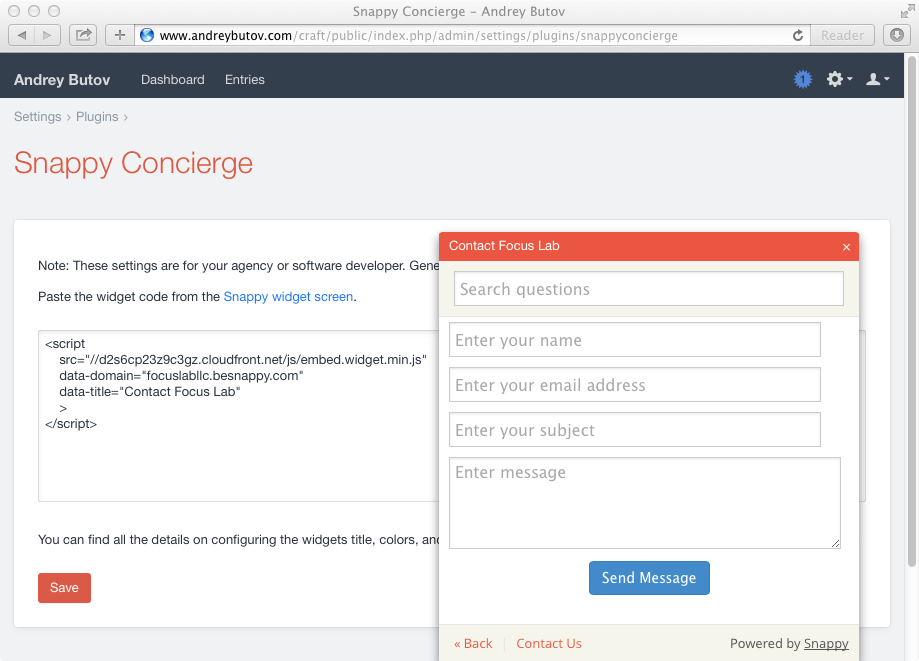
Task: Open the Share icon in Safari toolbar
Action: coord(83,35)
